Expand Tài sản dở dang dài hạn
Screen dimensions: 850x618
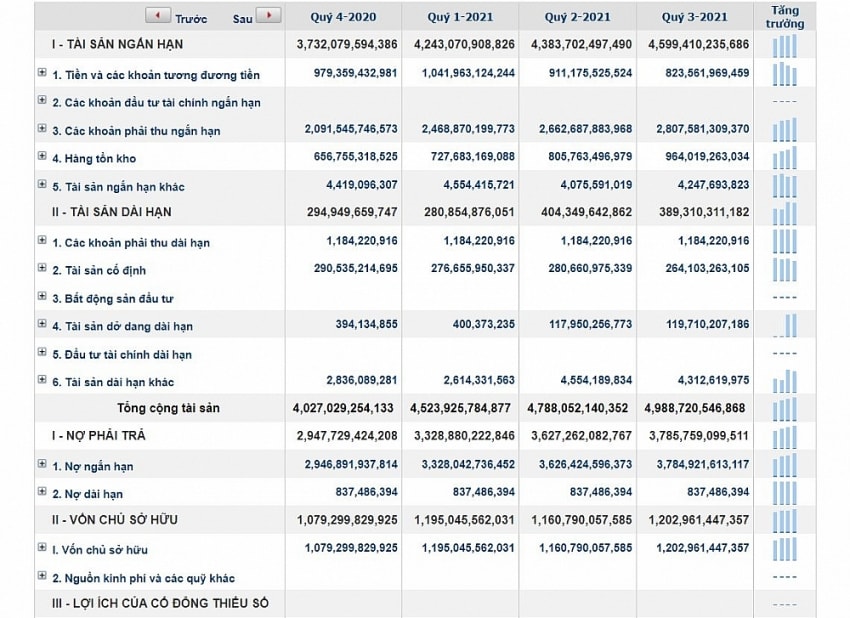[42, 325]
